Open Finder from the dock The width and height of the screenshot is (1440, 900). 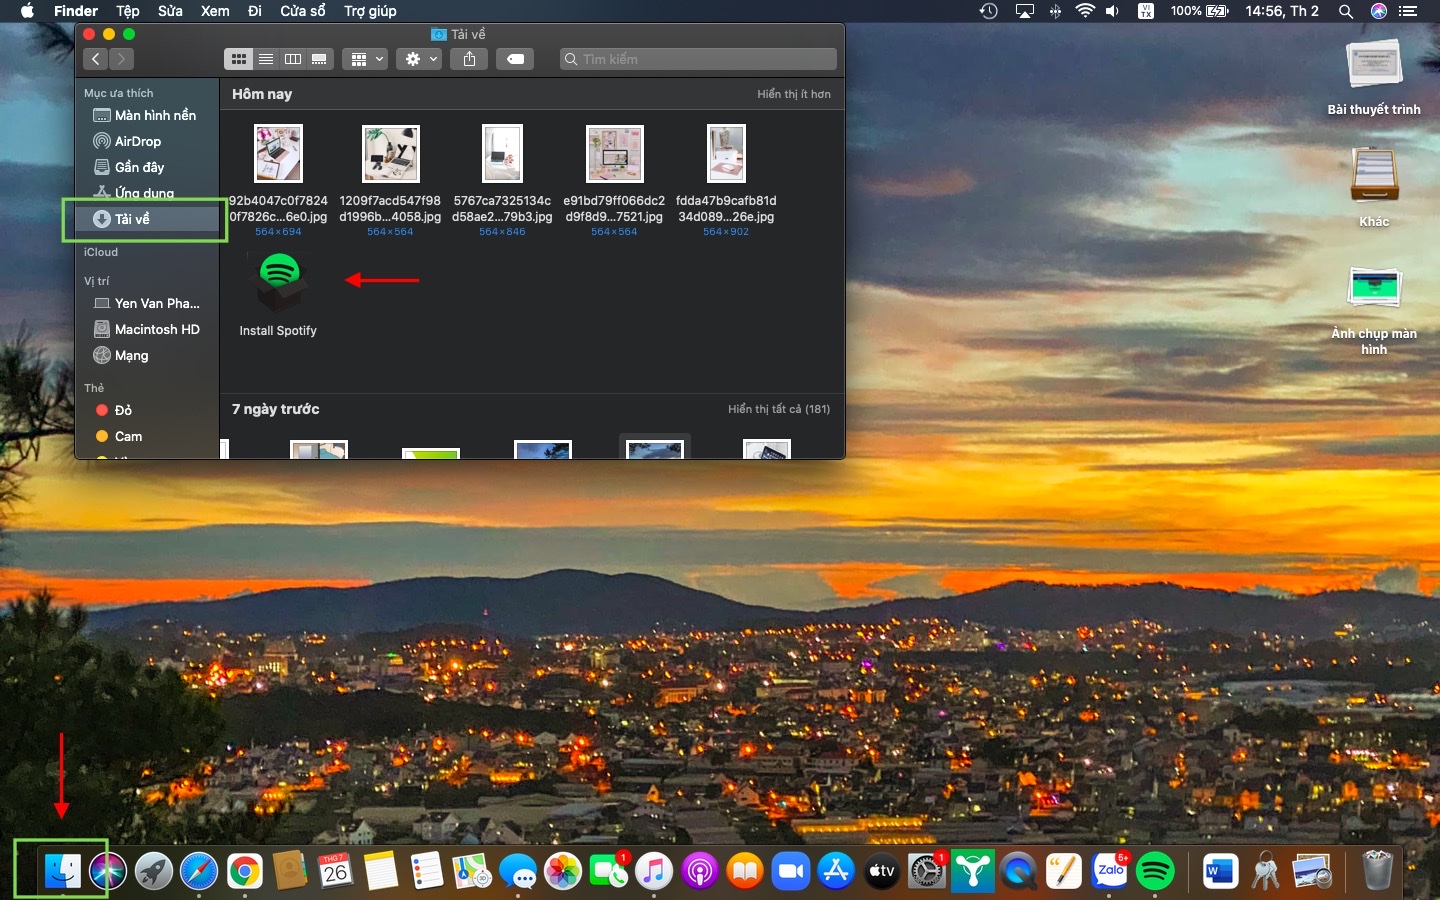(63, 871)
